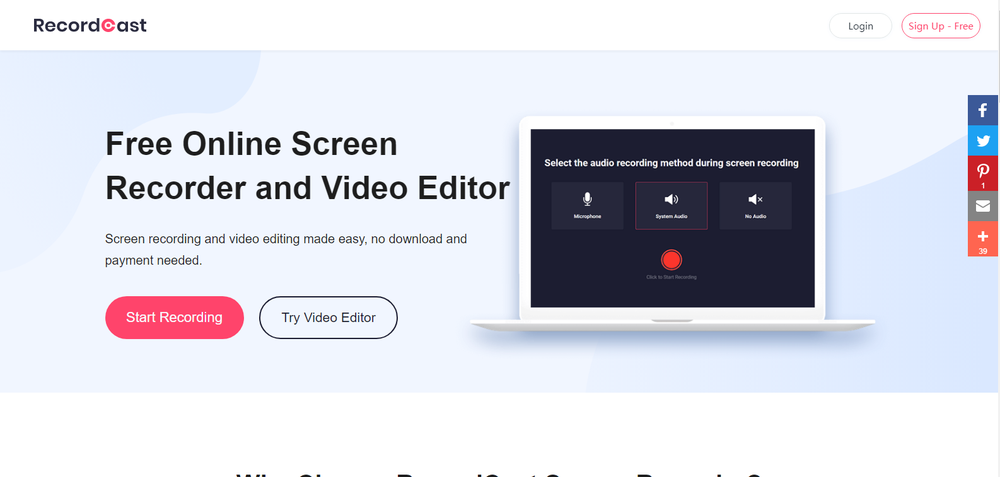Image resolution: width=1000 pixels, height=477 pixels.
Task: Click the Start Recording button
Action: [174, 318]
